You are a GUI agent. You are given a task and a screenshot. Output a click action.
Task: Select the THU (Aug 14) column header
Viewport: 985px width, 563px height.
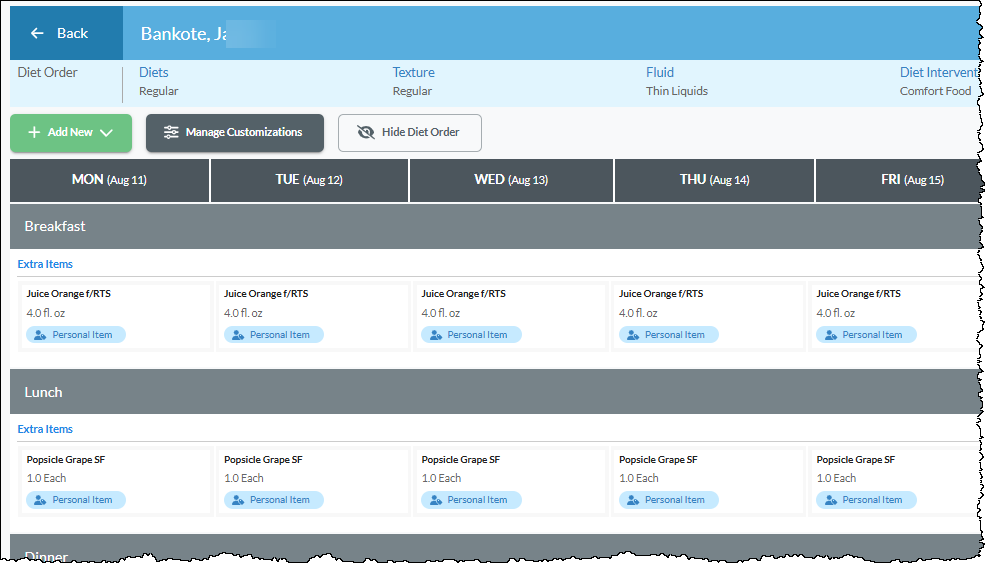tap(714, 180)
